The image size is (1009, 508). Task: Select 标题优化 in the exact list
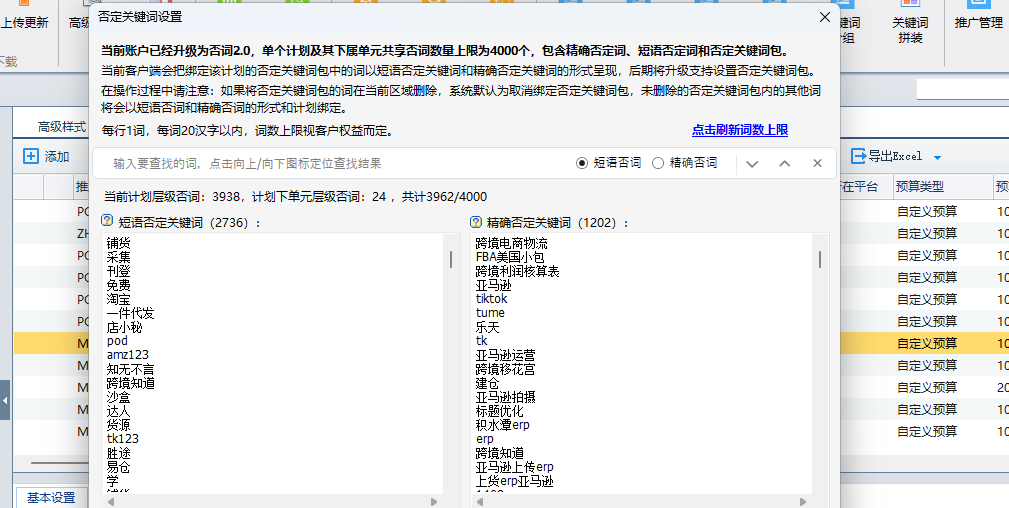point(499,411)
